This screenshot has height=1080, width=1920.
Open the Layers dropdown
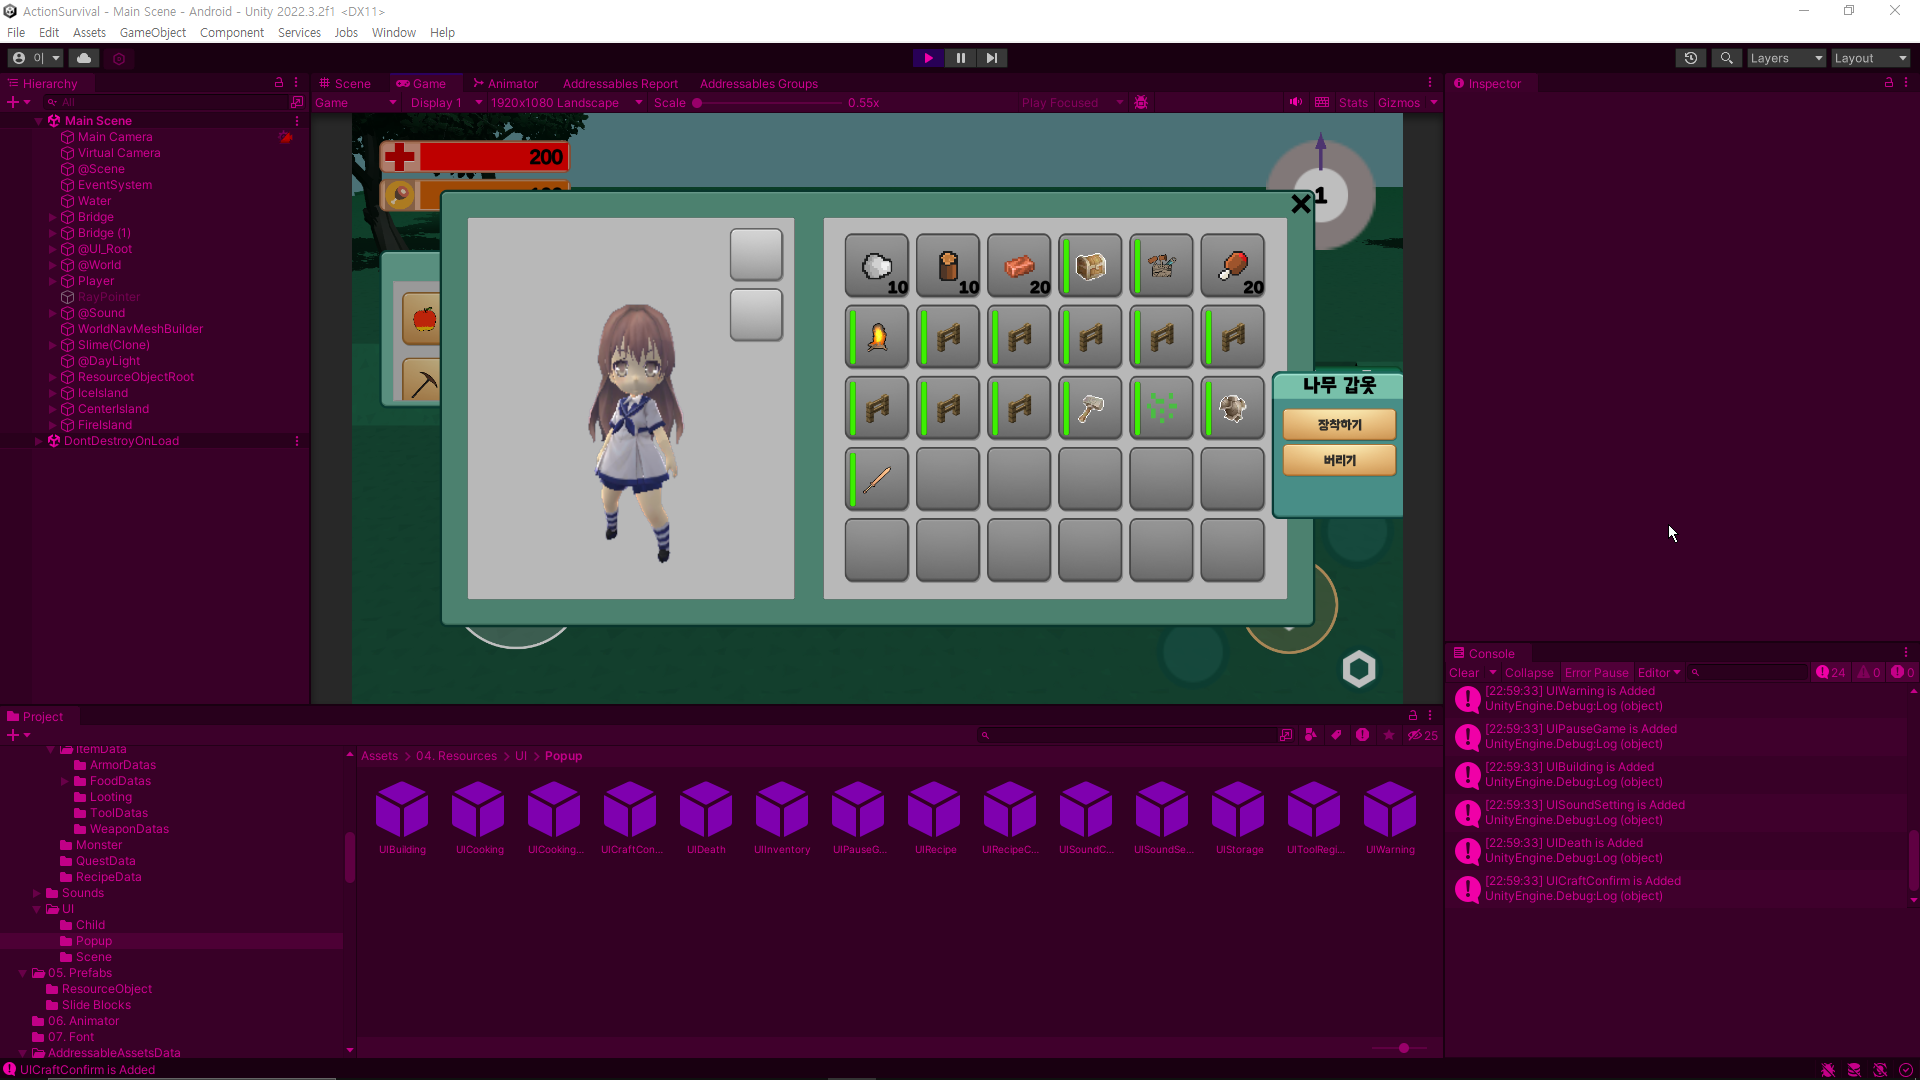click(1786, 58)
